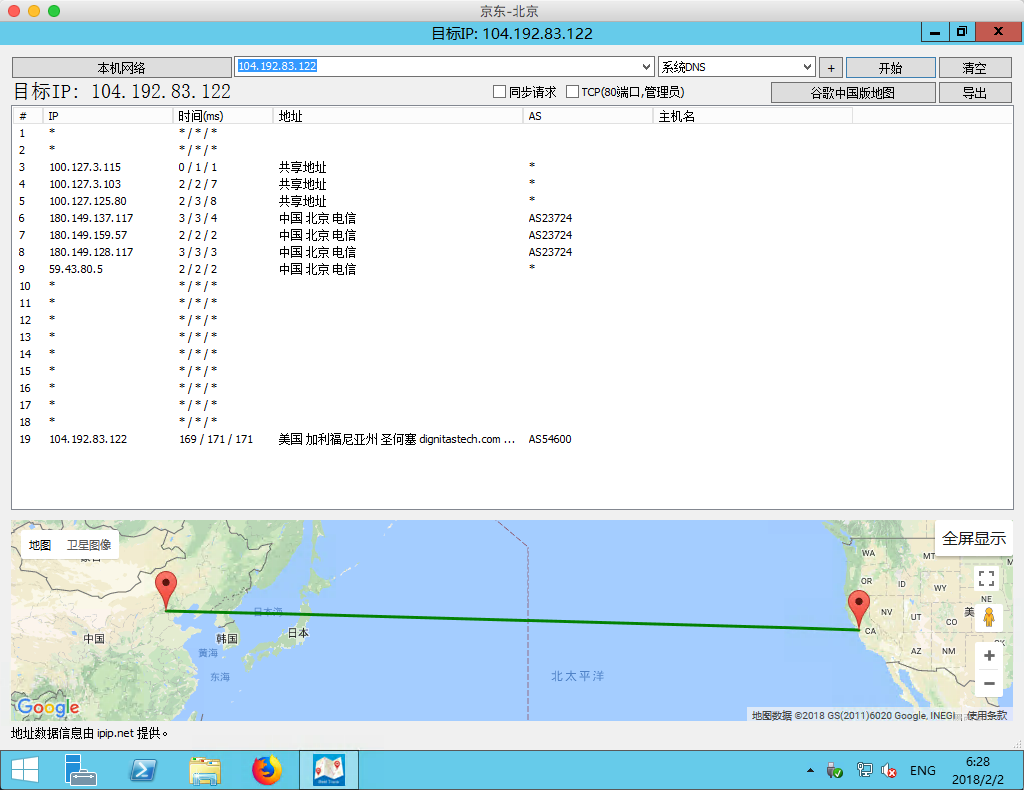The image size is (1024, 790).
Task: Open Firefox from the taskbar
Action: tap(267, 770)
